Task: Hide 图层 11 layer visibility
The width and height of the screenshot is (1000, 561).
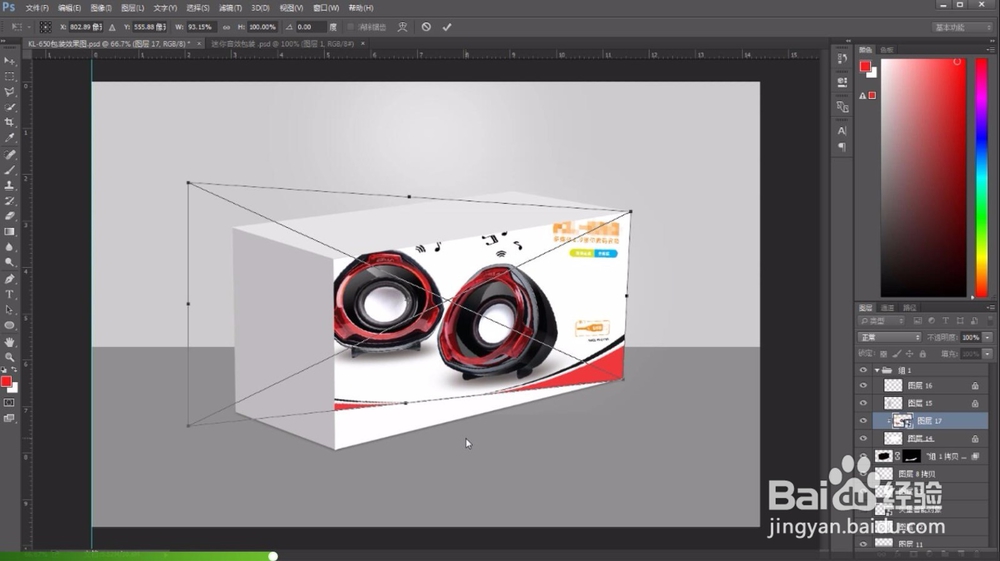Action: tap(864, 544)
